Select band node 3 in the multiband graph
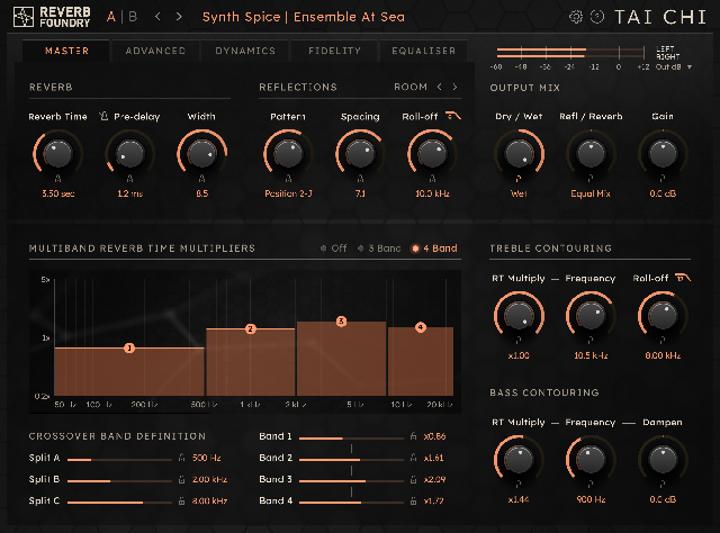This screenshot has height=533, width=720. coord(341,321)
